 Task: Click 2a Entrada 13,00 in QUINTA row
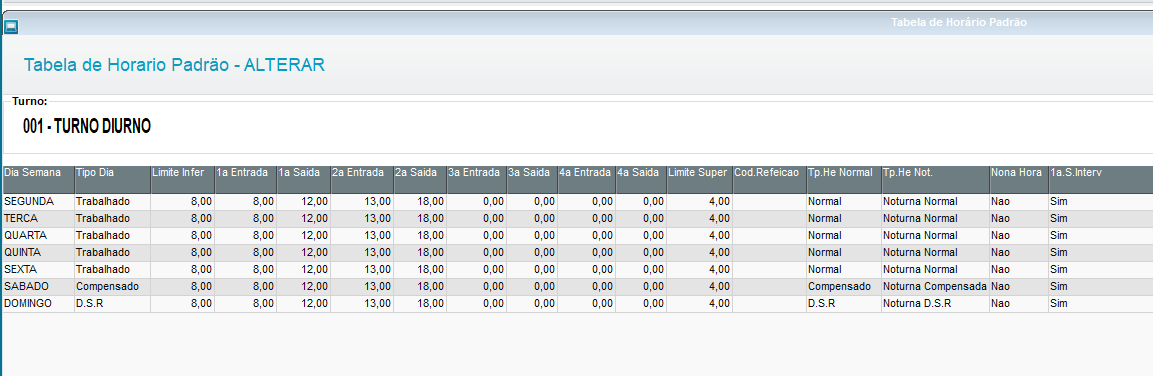tap(362, 252)
